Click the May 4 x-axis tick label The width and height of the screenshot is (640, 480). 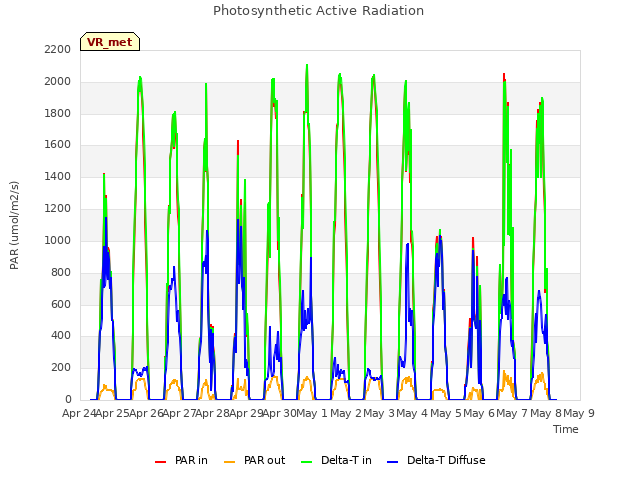pos(412,413)
